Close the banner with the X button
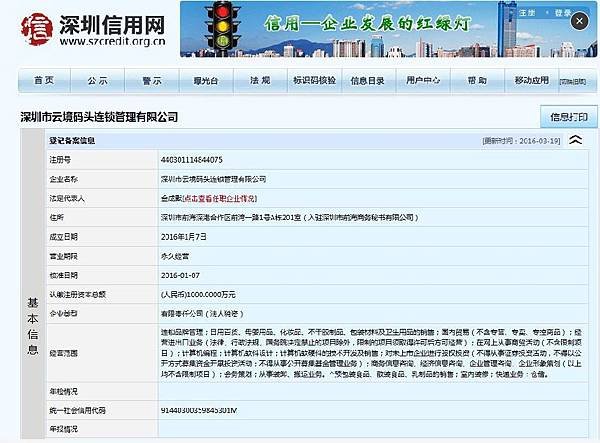 click(x=579, y=21)
